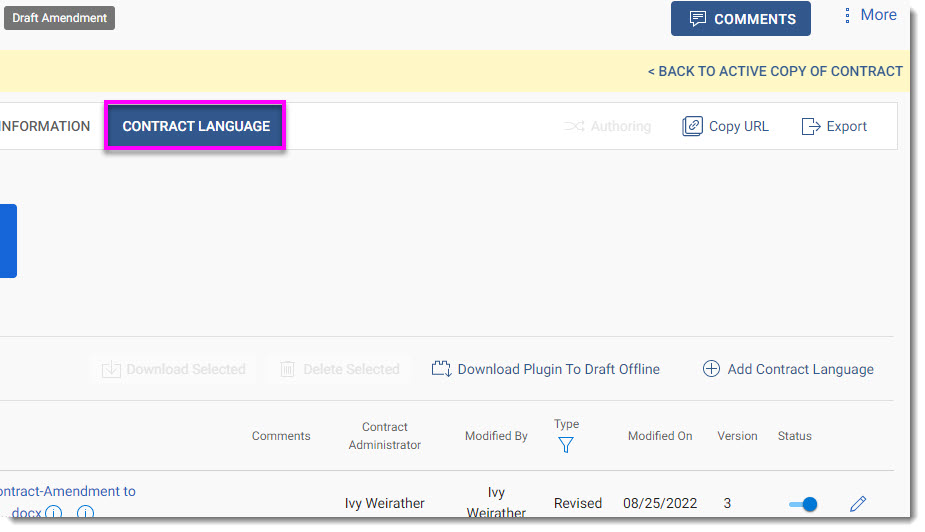Click the three-dot More menu
Screen dimensions: 925x532
click(847, 15)
